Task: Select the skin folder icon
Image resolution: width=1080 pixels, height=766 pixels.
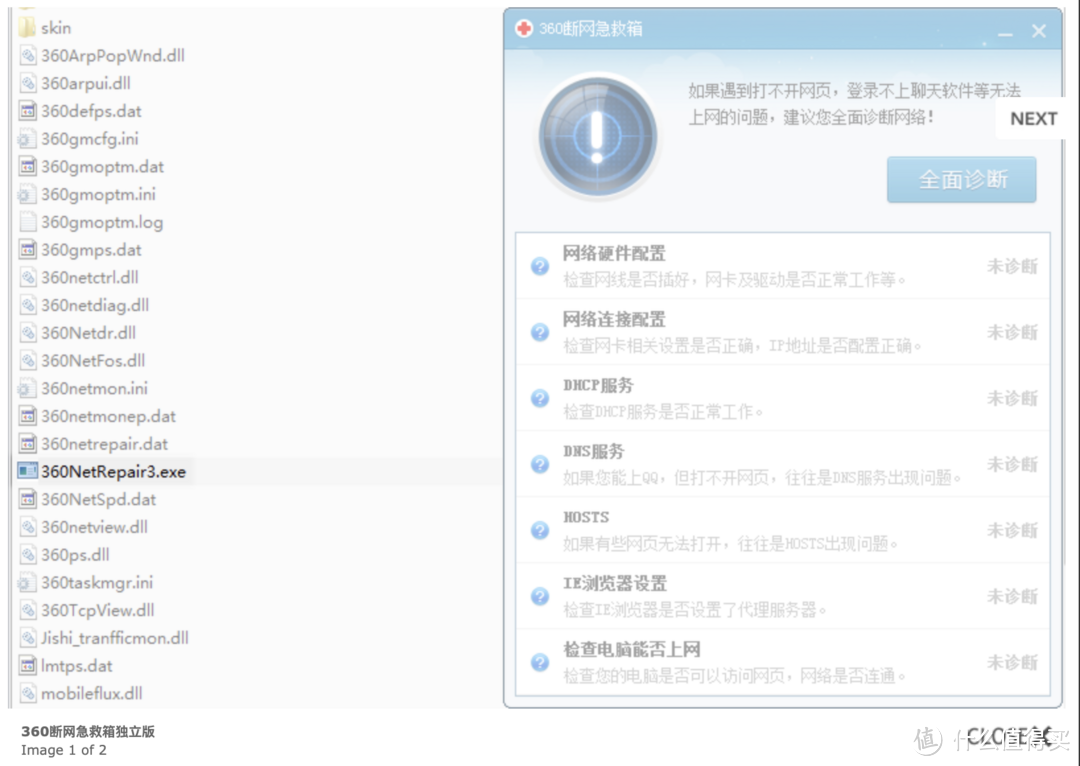Action: click(x=27, y=28)
